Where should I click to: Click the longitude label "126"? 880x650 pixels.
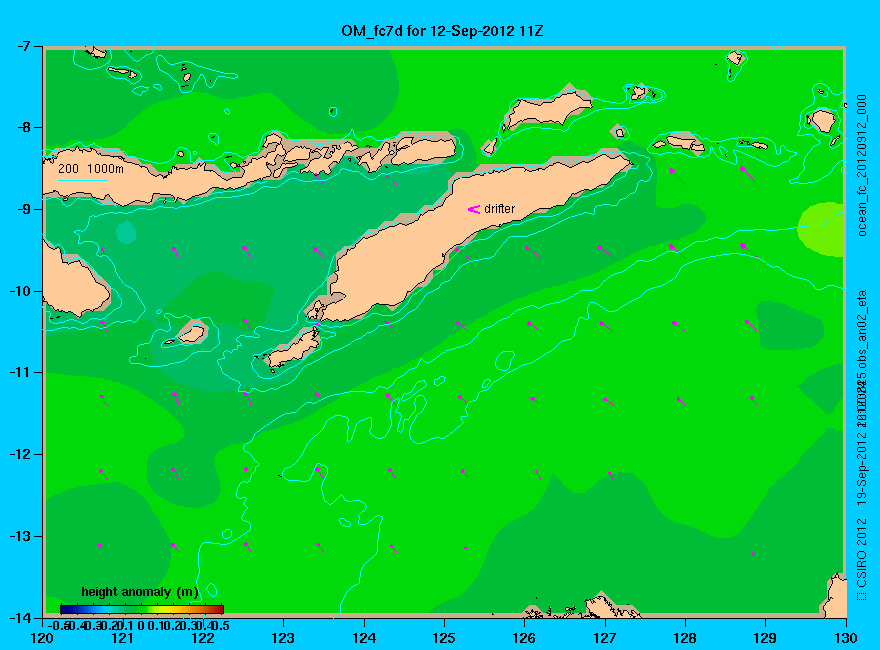point(524,638)
